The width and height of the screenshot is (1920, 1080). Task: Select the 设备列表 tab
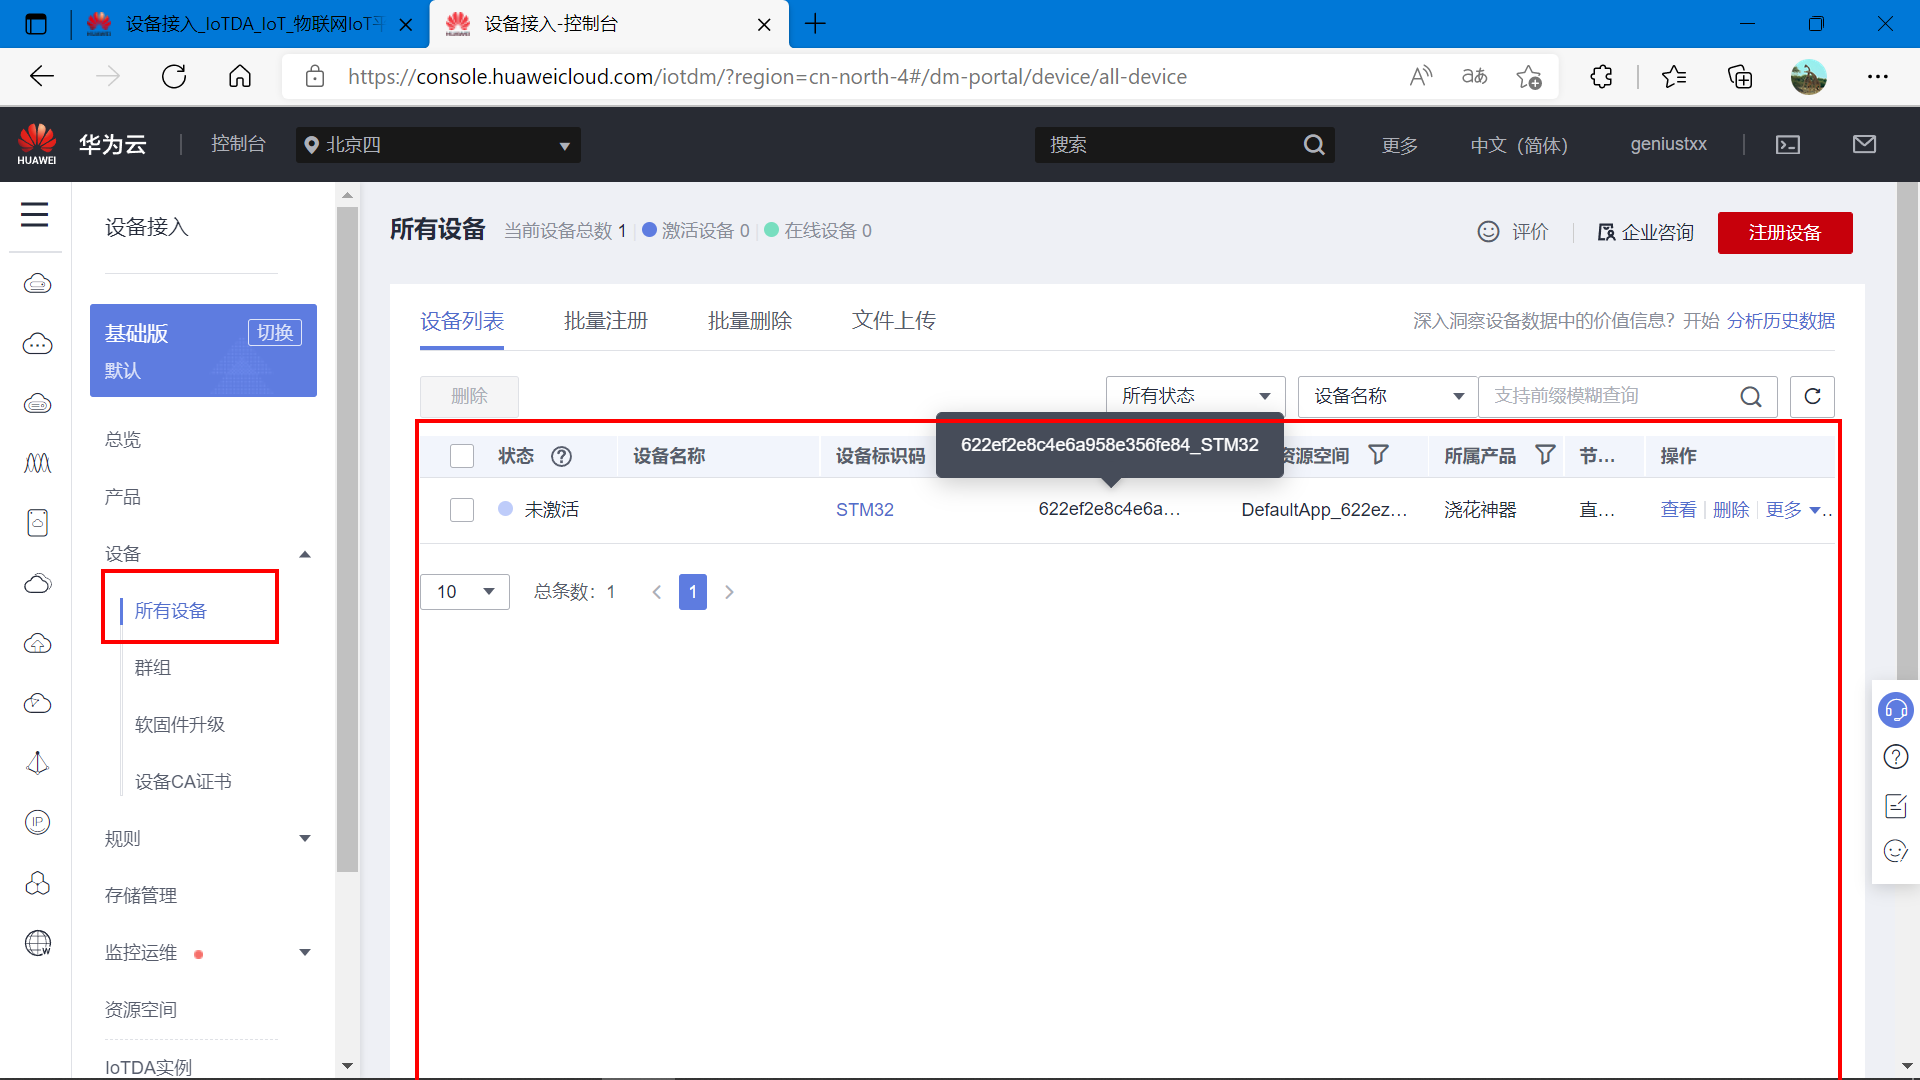tap(462, 321)
